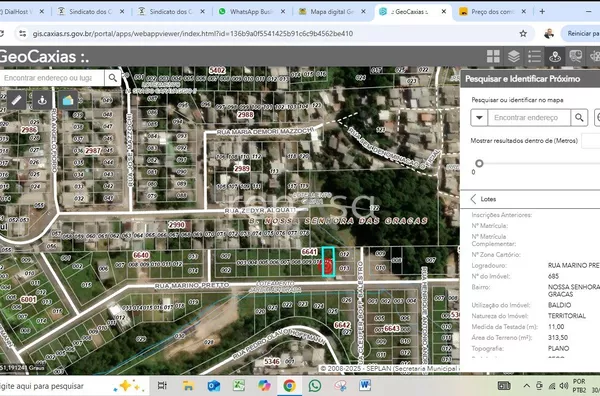Go back from Lotes details
Screen dimensions: 600x396
[x=474, y=199]
